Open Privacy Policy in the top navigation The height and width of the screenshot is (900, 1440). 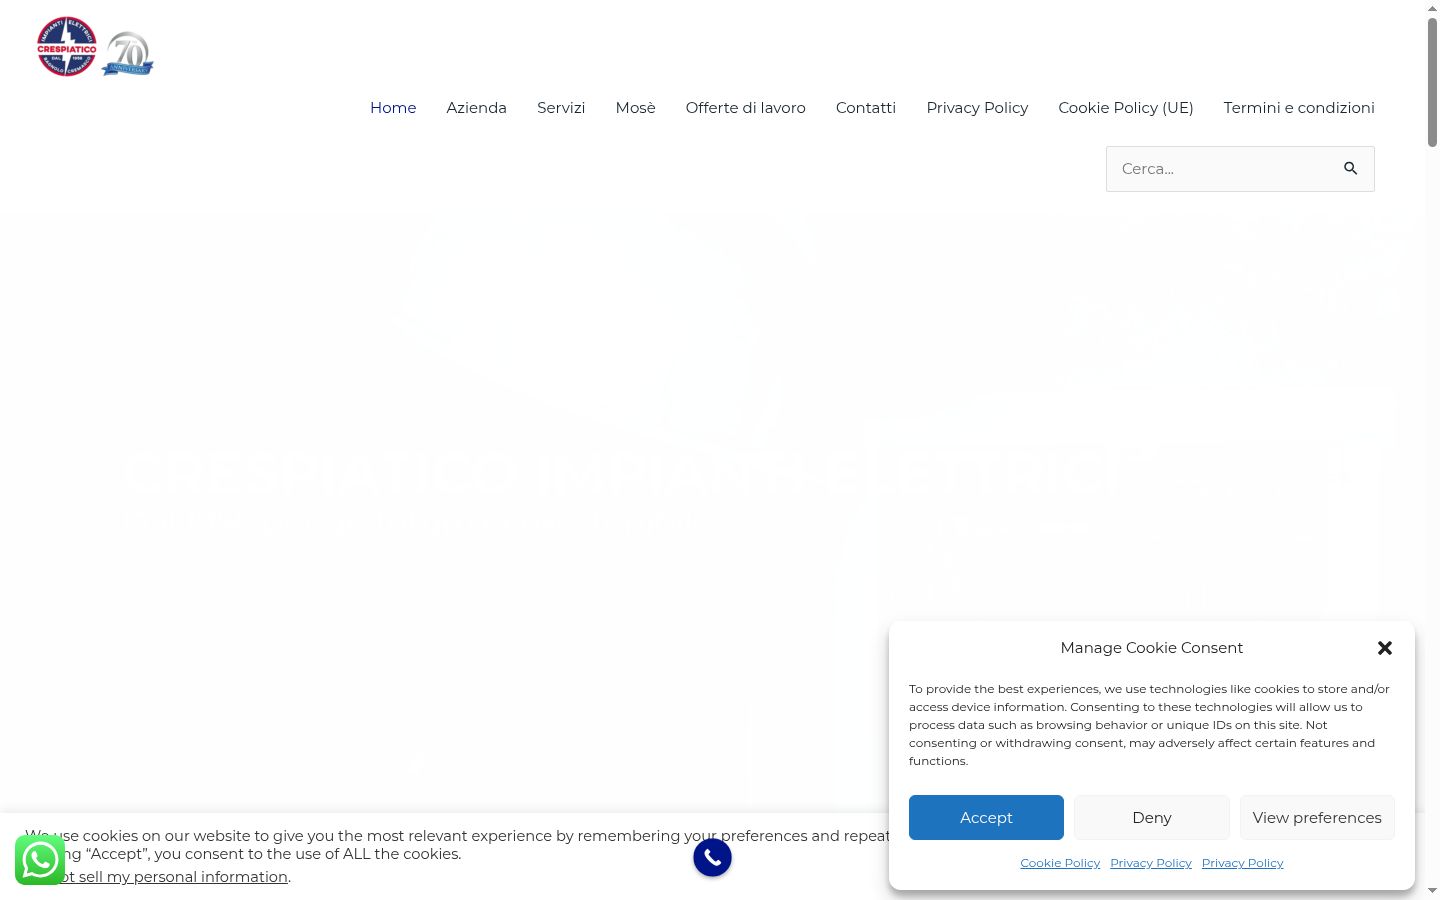click(977, 107)
